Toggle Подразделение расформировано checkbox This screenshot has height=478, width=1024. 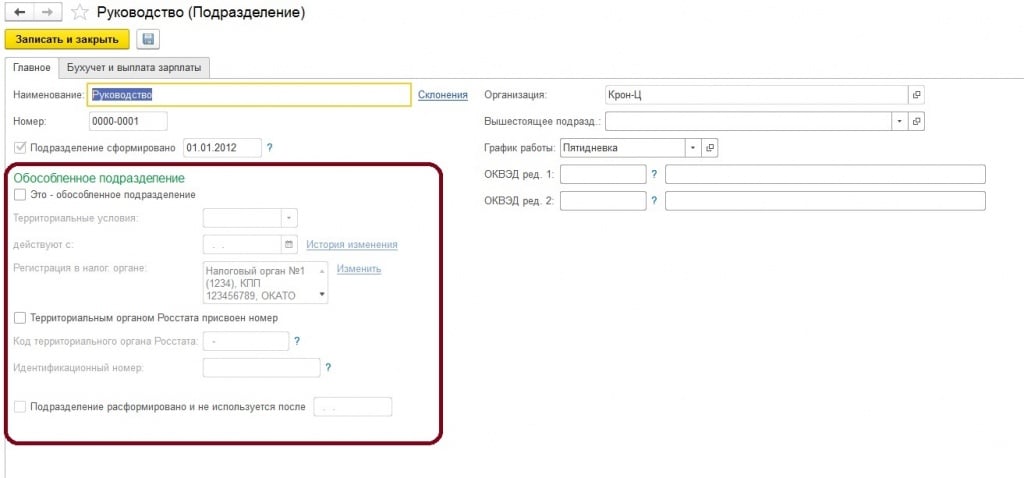click(x=20, y=407)
